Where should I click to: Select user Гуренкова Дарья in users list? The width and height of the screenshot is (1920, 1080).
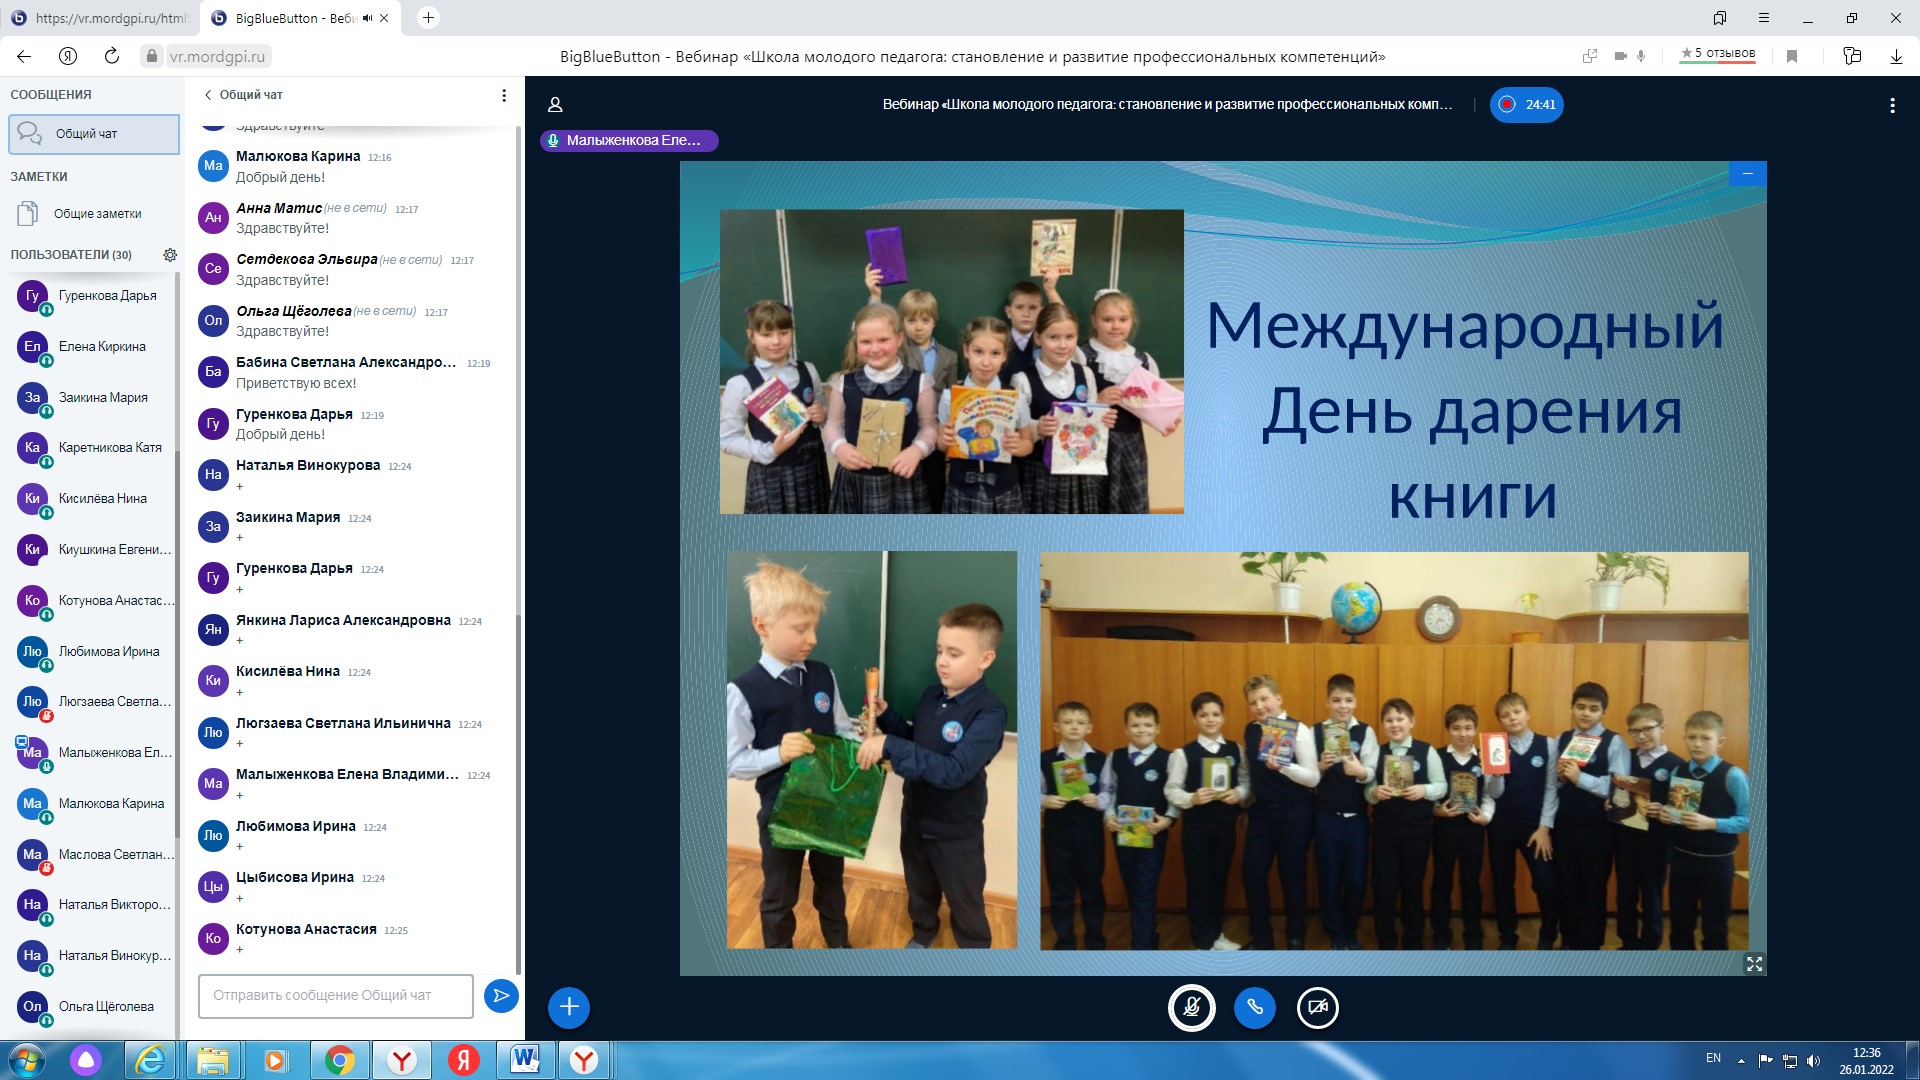(x=94, y=296)
